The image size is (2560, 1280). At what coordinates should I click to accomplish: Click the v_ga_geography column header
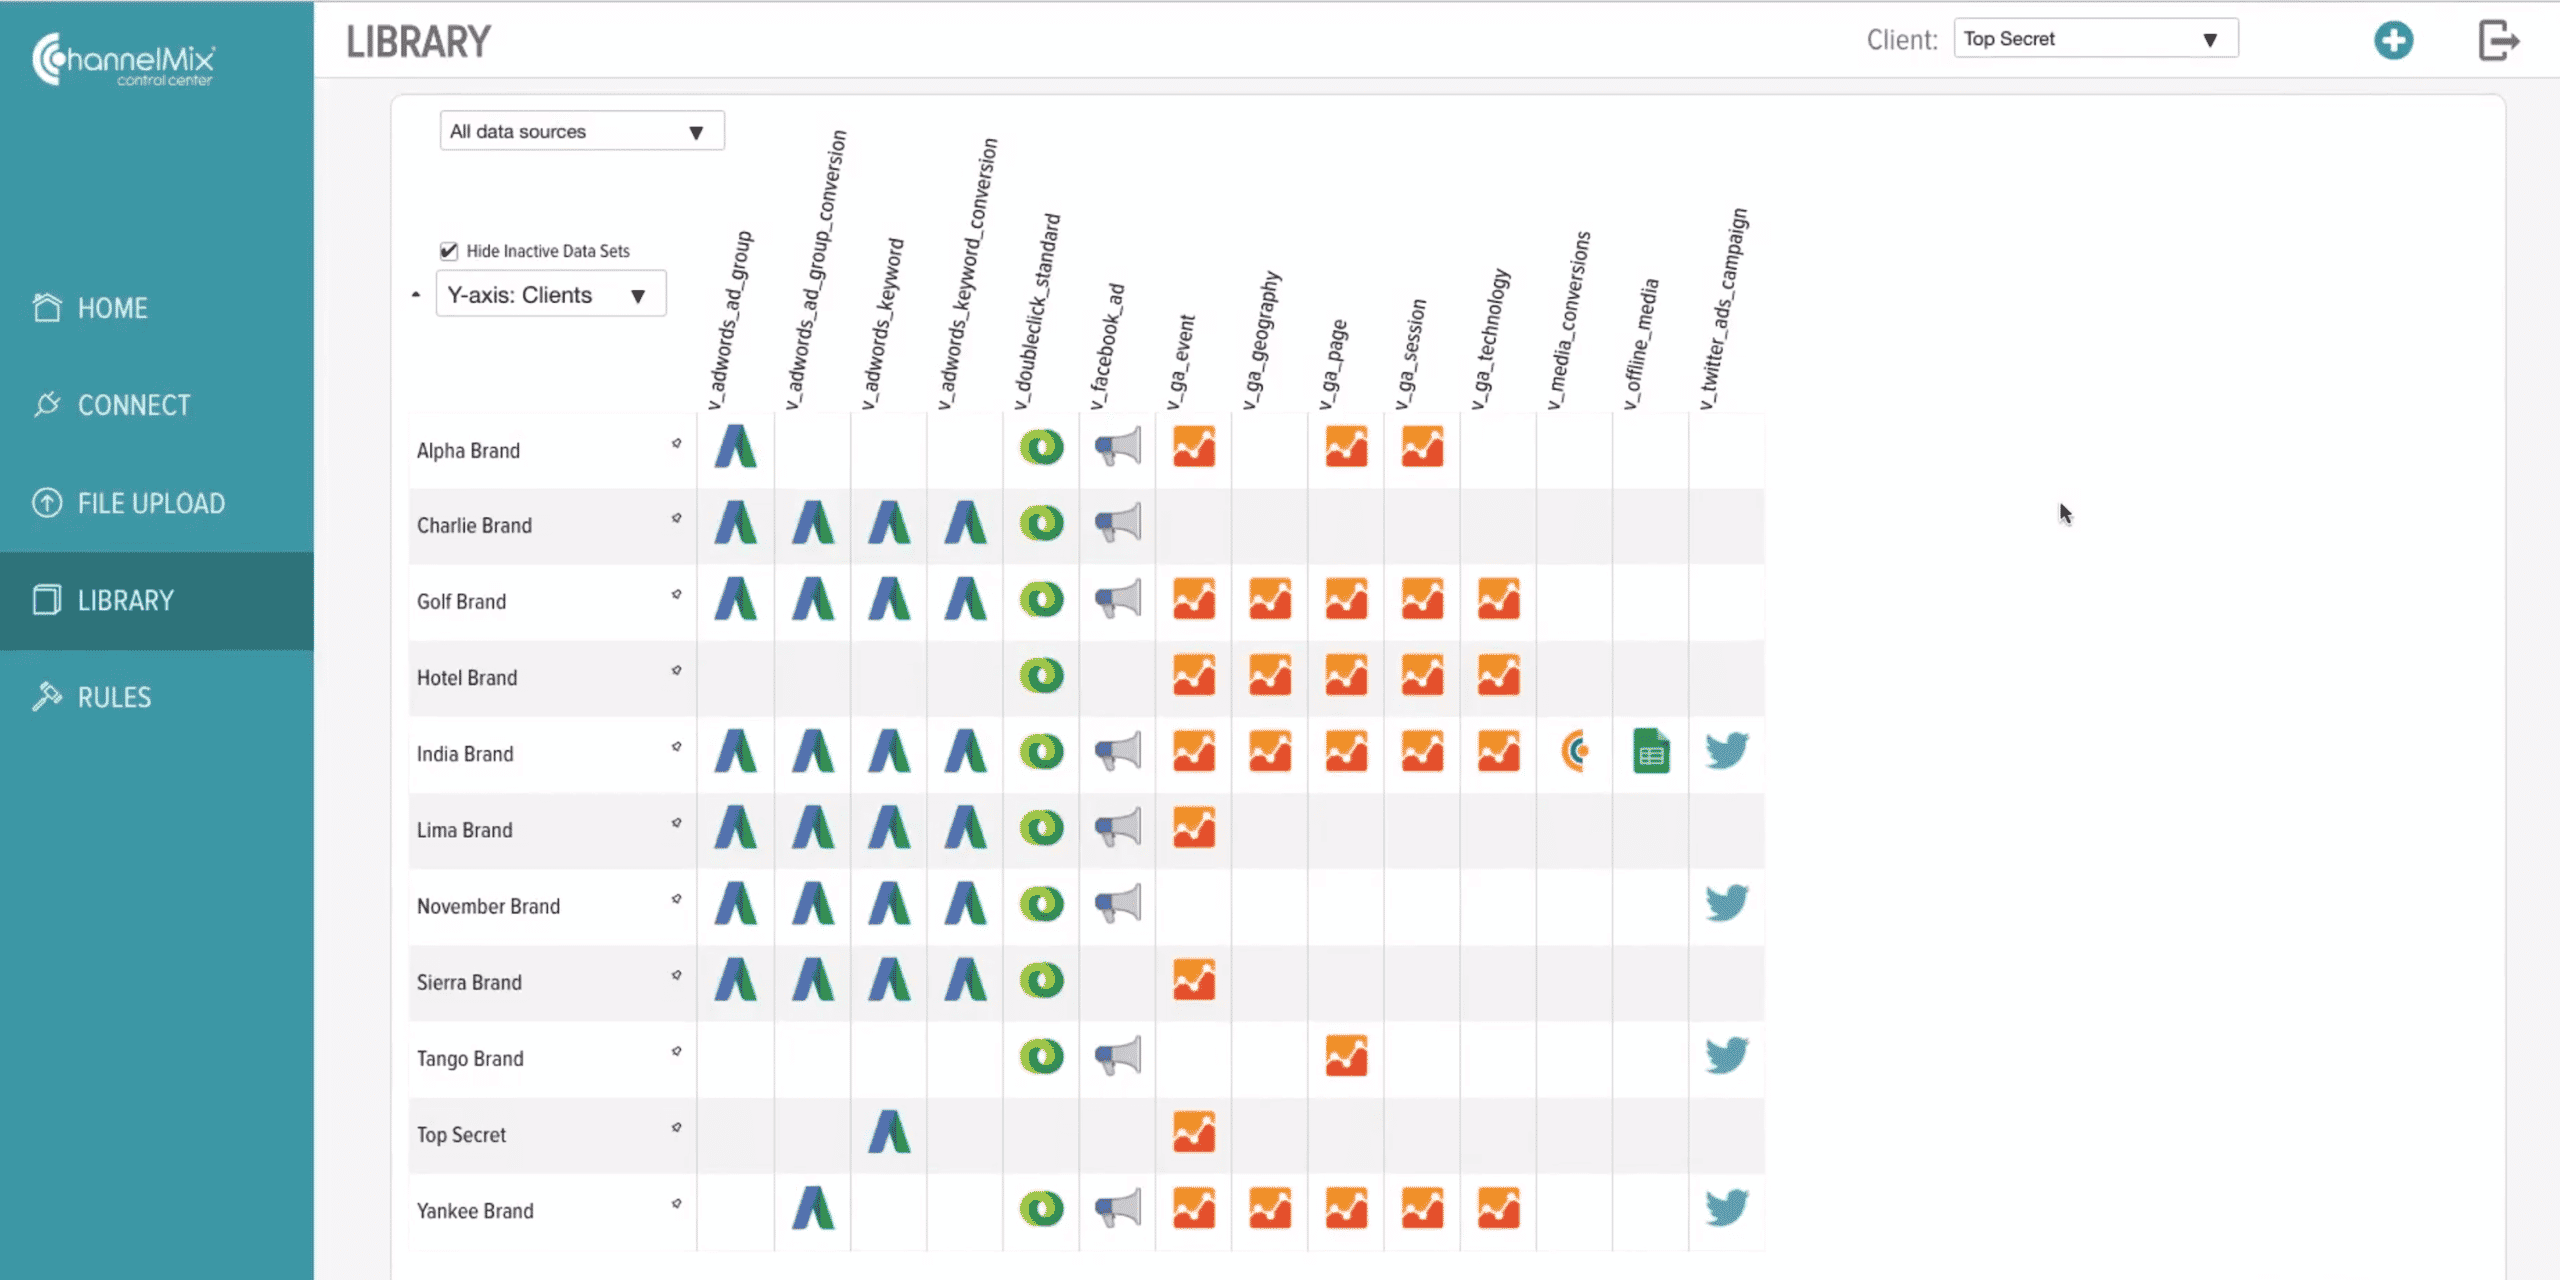pos(1260,340)
